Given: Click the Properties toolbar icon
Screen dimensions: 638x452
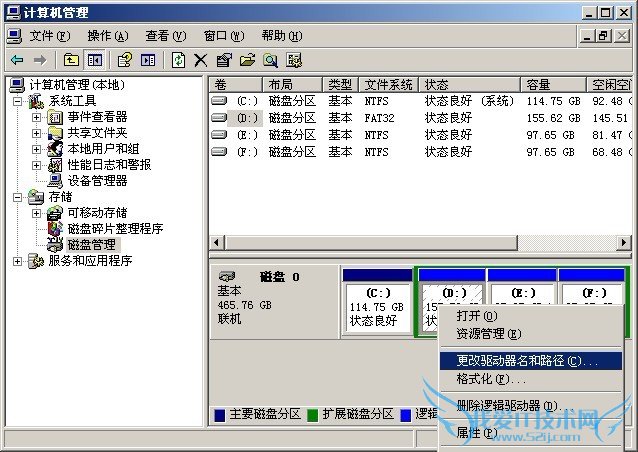Looking at the screenshot, I should click(223, 60).
